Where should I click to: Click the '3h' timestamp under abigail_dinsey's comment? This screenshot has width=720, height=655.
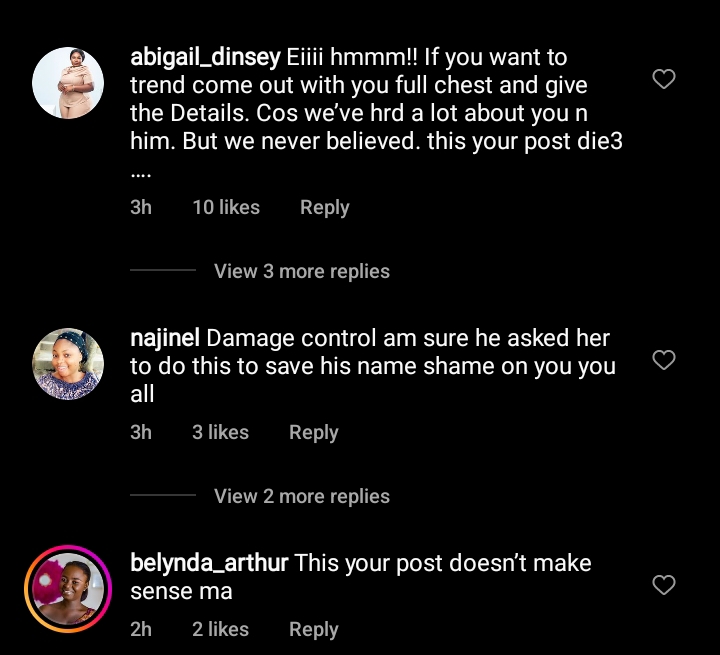pos(141,207)
